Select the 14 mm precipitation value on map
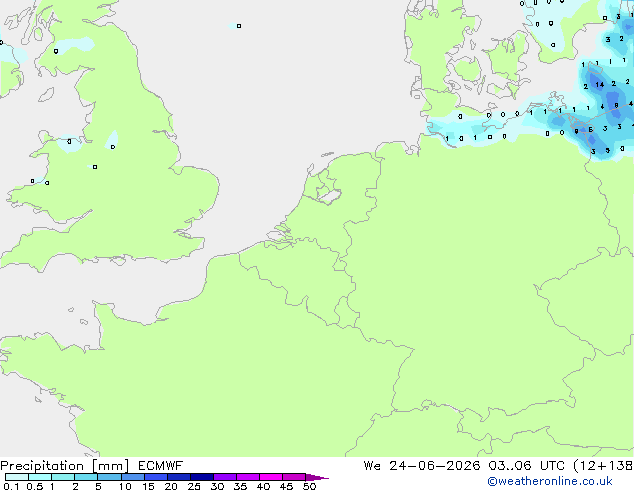 coord(600,84)
